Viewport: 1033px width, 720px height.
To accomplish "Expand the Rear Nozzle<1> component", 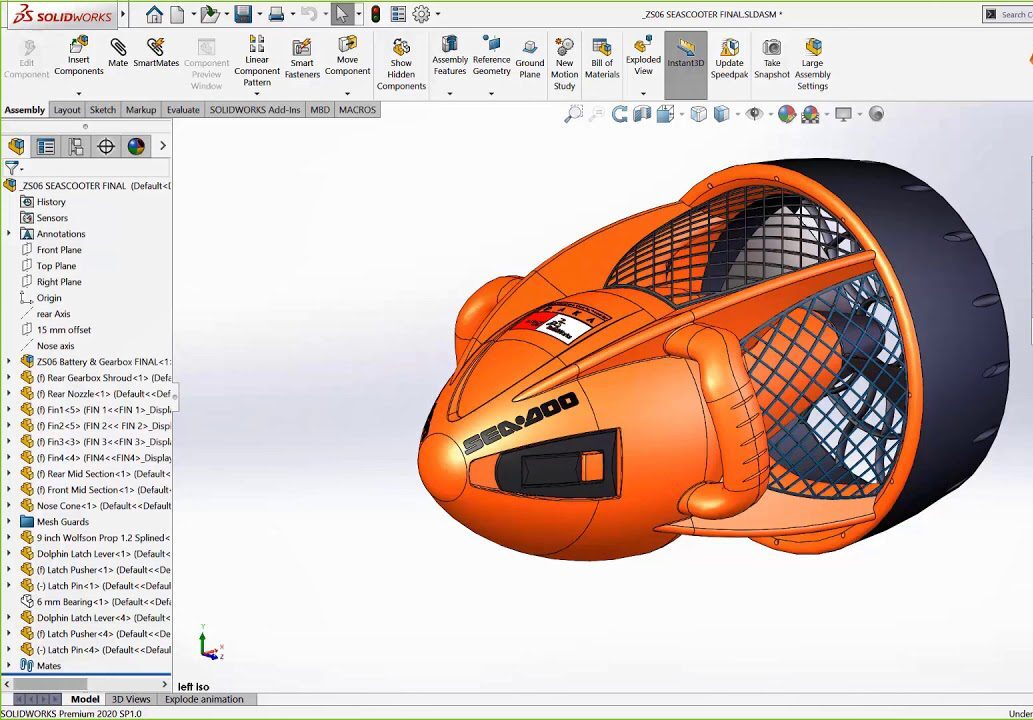I will [x=9, y=394].
